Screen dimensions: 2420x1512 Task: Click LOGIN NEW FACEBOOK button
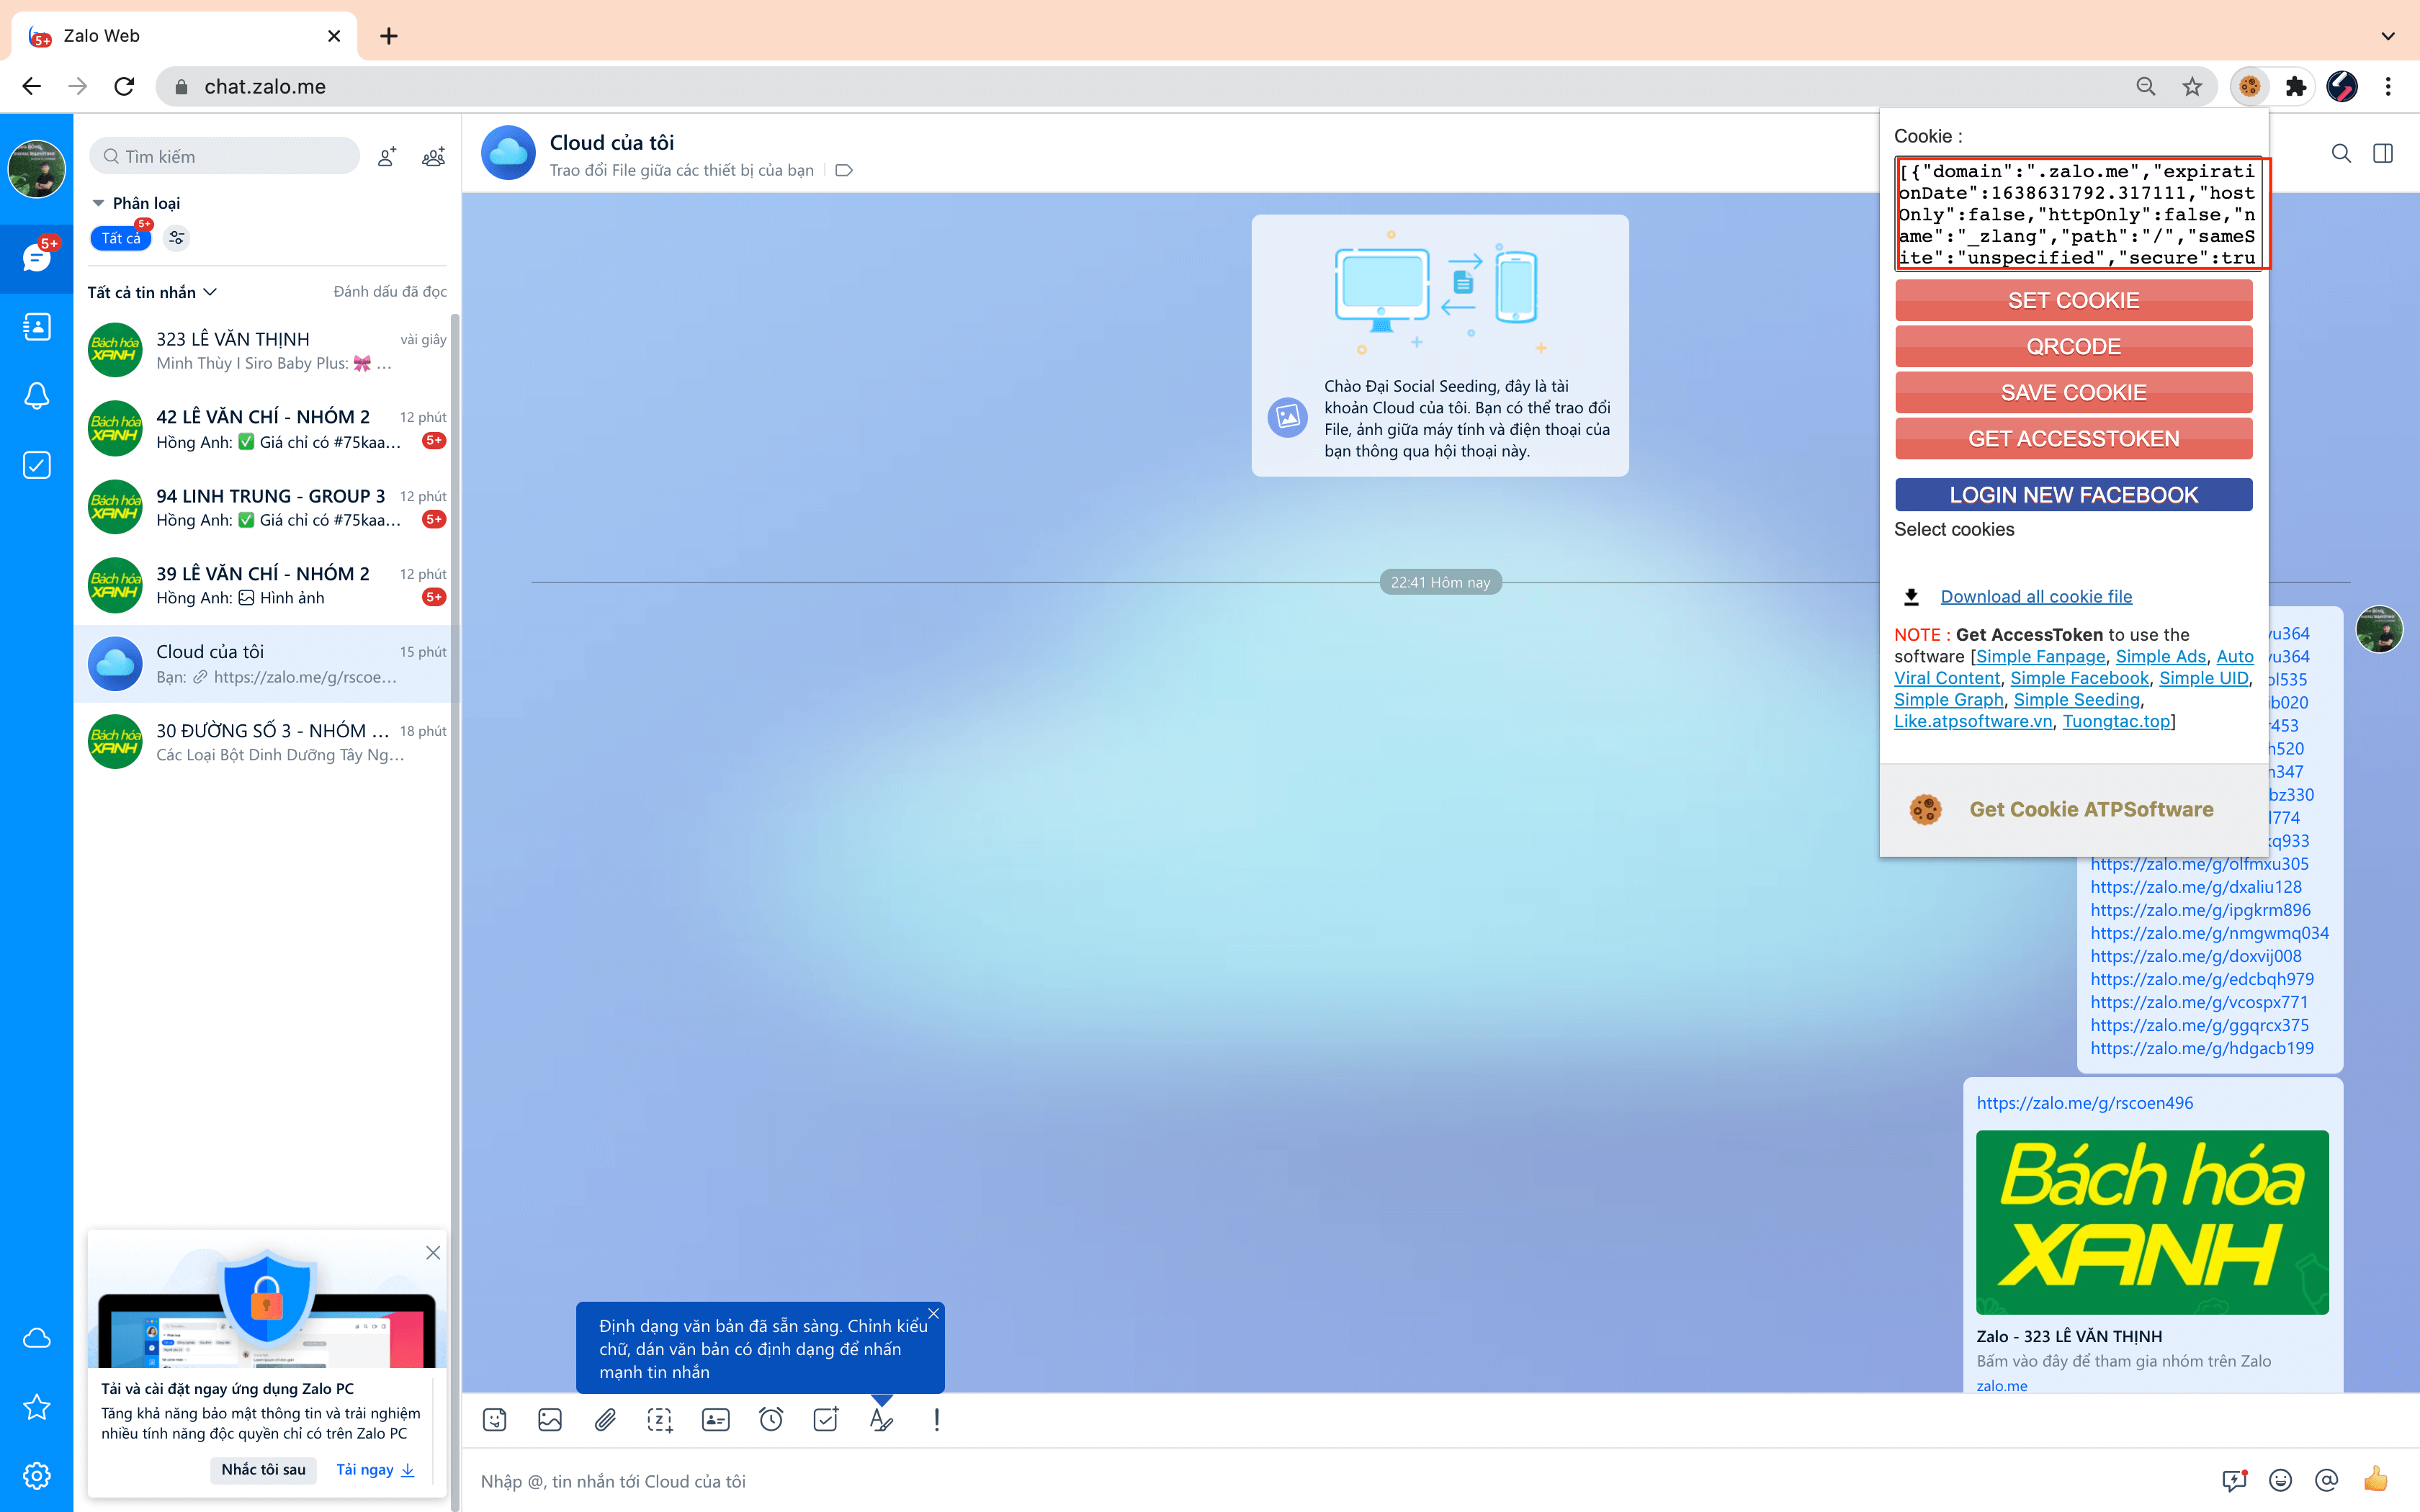pyautogui.click(x=2073, y=494)
